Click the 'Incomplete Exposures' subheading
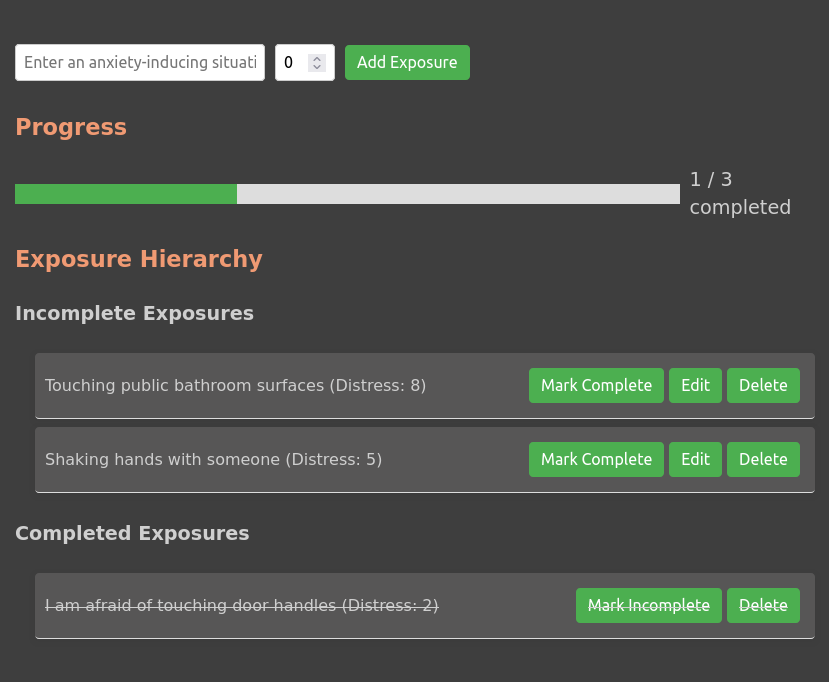The width and height of the screenshot is (829, 682). tap(134, 314)
